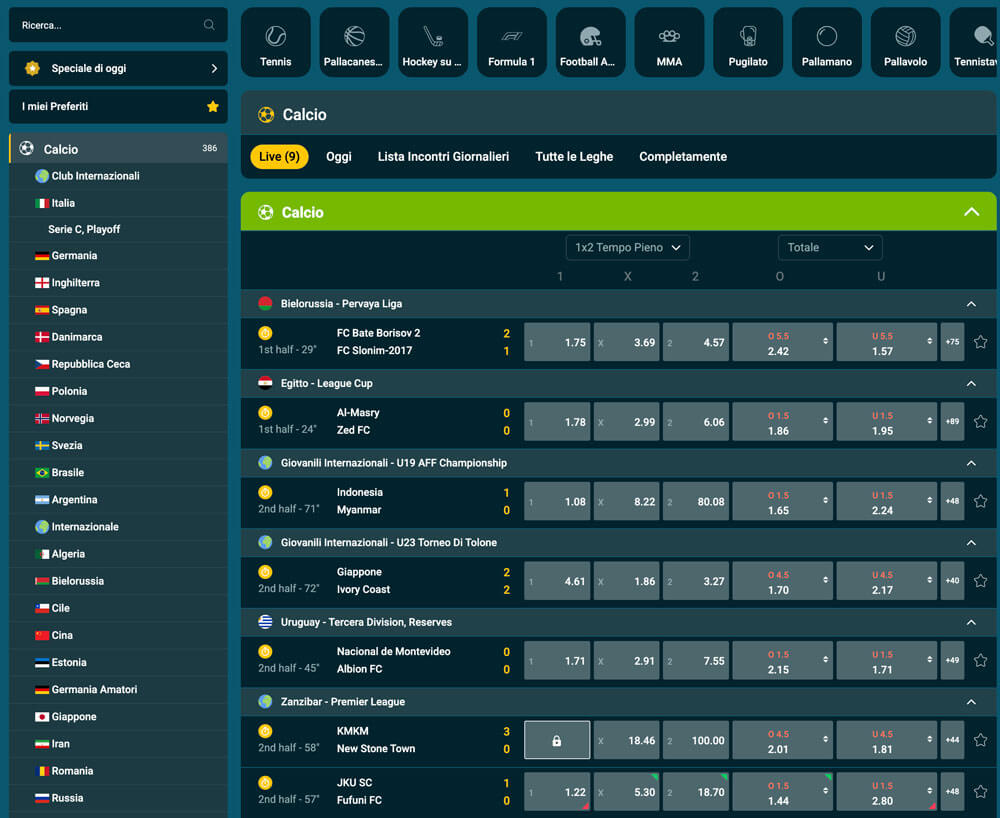
Task: Click the I miei Preferiti star icon
Action: point(213,106)
